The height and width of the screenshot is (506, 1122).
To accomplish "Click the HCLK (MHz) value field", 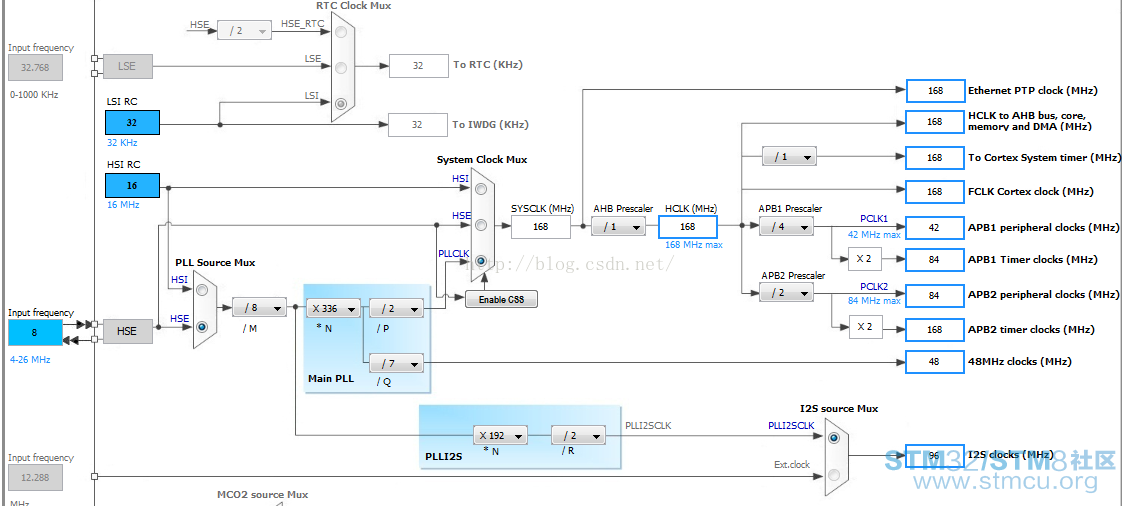I will click(x=688, y=227).
